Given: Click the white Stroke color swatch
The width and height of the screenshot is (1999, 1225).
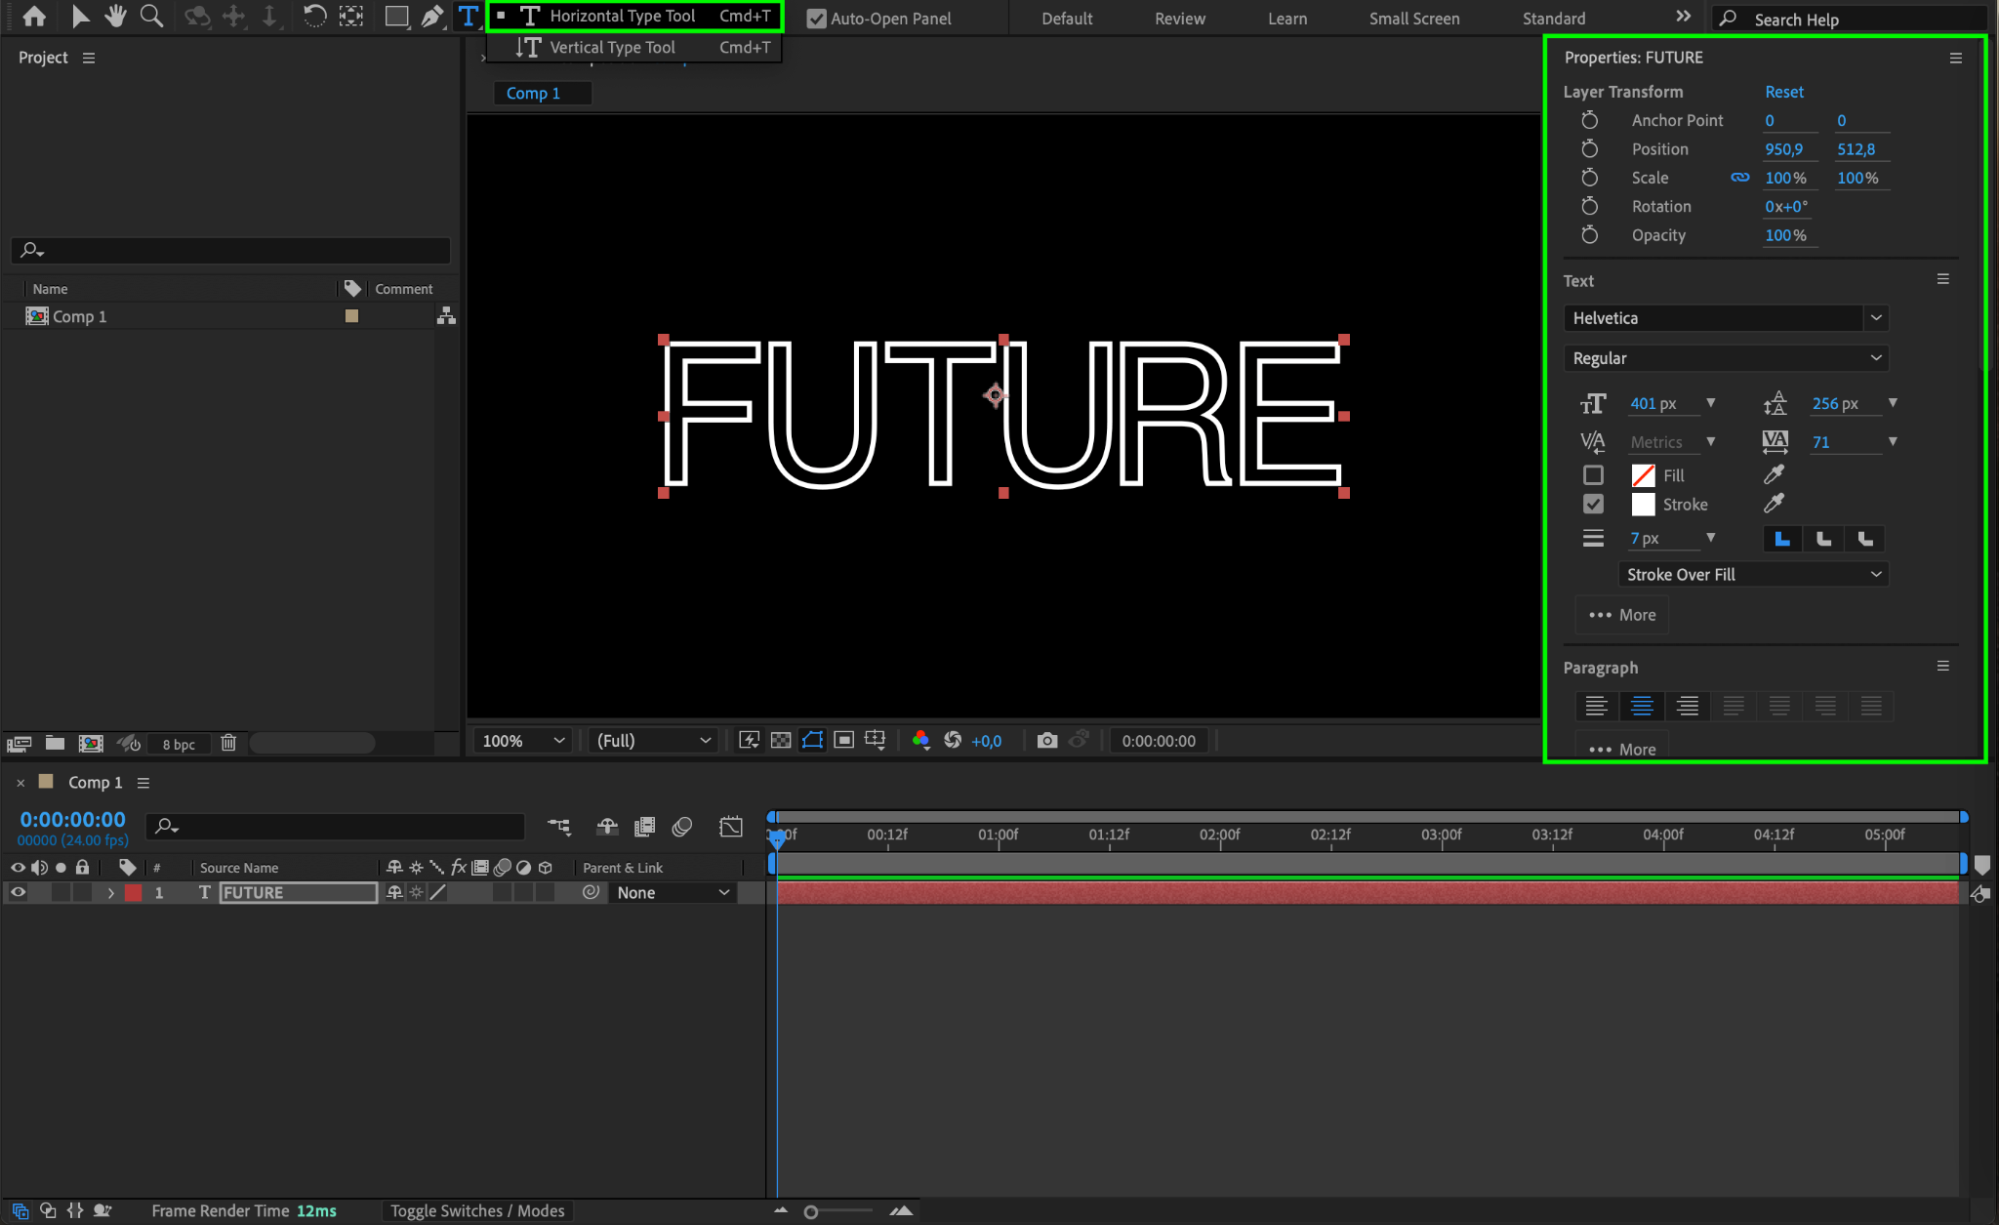Looking at the screenshot, I should (x=1643, y=504).
